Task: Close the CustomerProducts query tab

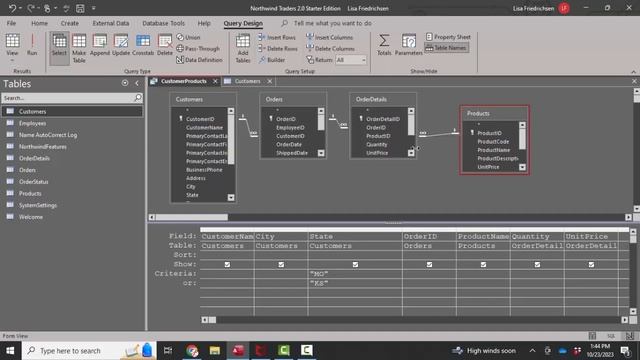Action: point(215,81)
